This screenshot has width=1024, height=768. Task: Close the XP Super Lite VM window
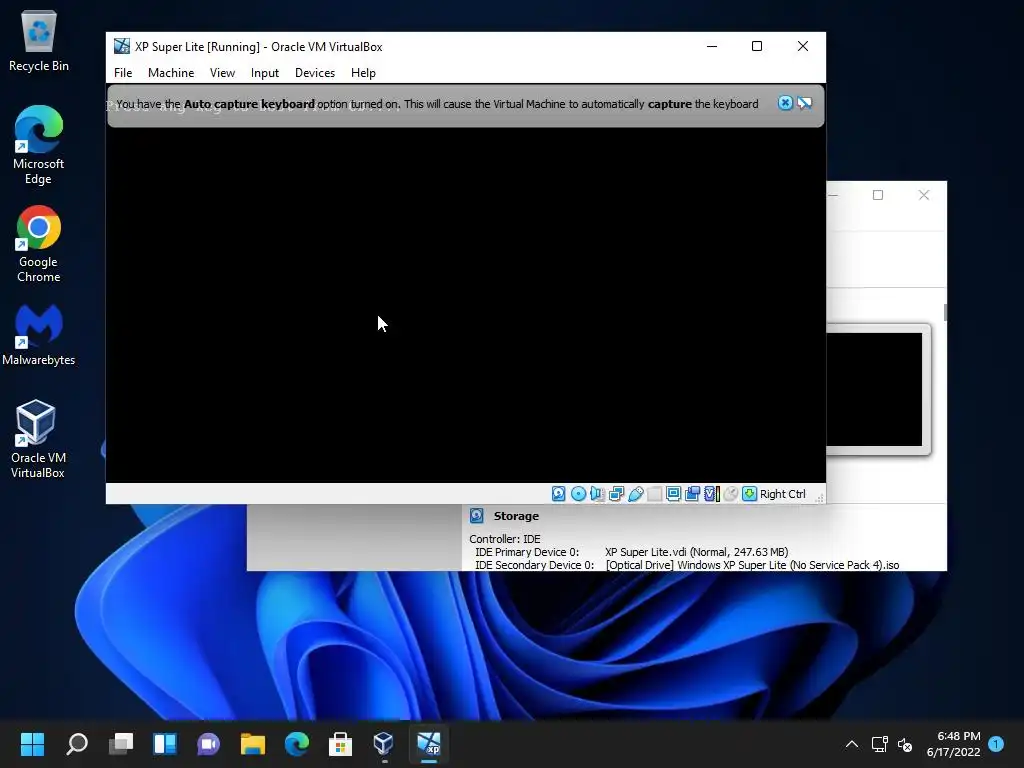[x=803, y=46]
